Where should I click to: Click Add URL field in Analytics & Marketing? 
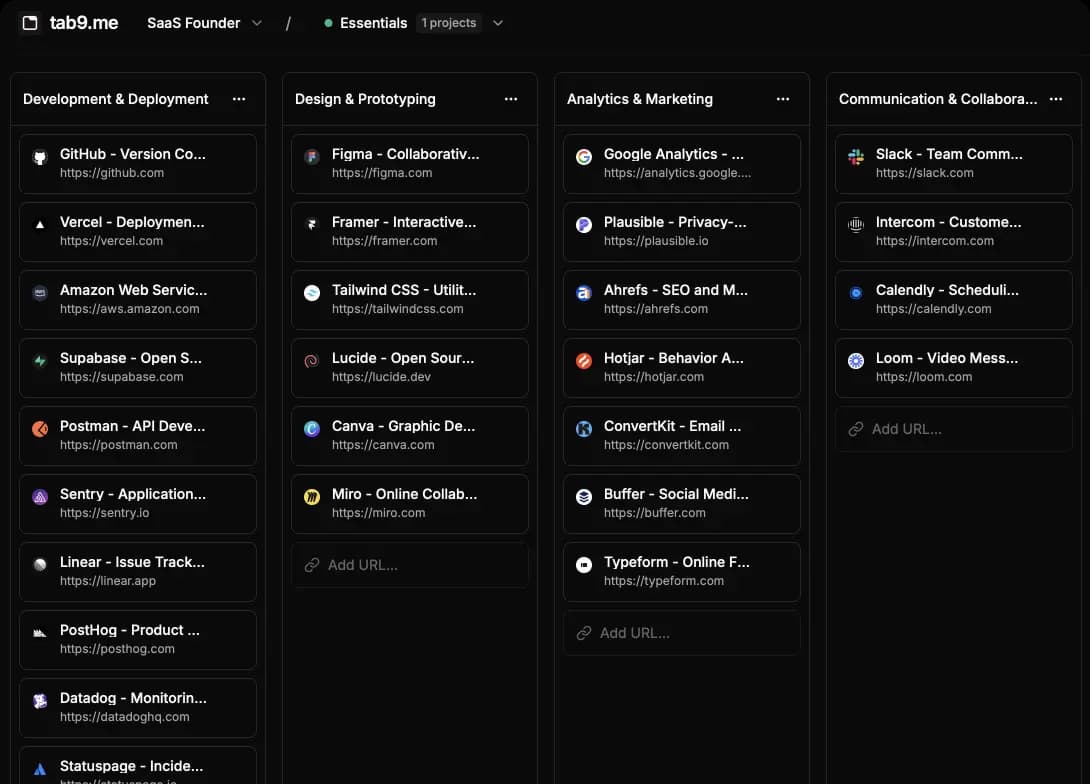click(681, 633)
